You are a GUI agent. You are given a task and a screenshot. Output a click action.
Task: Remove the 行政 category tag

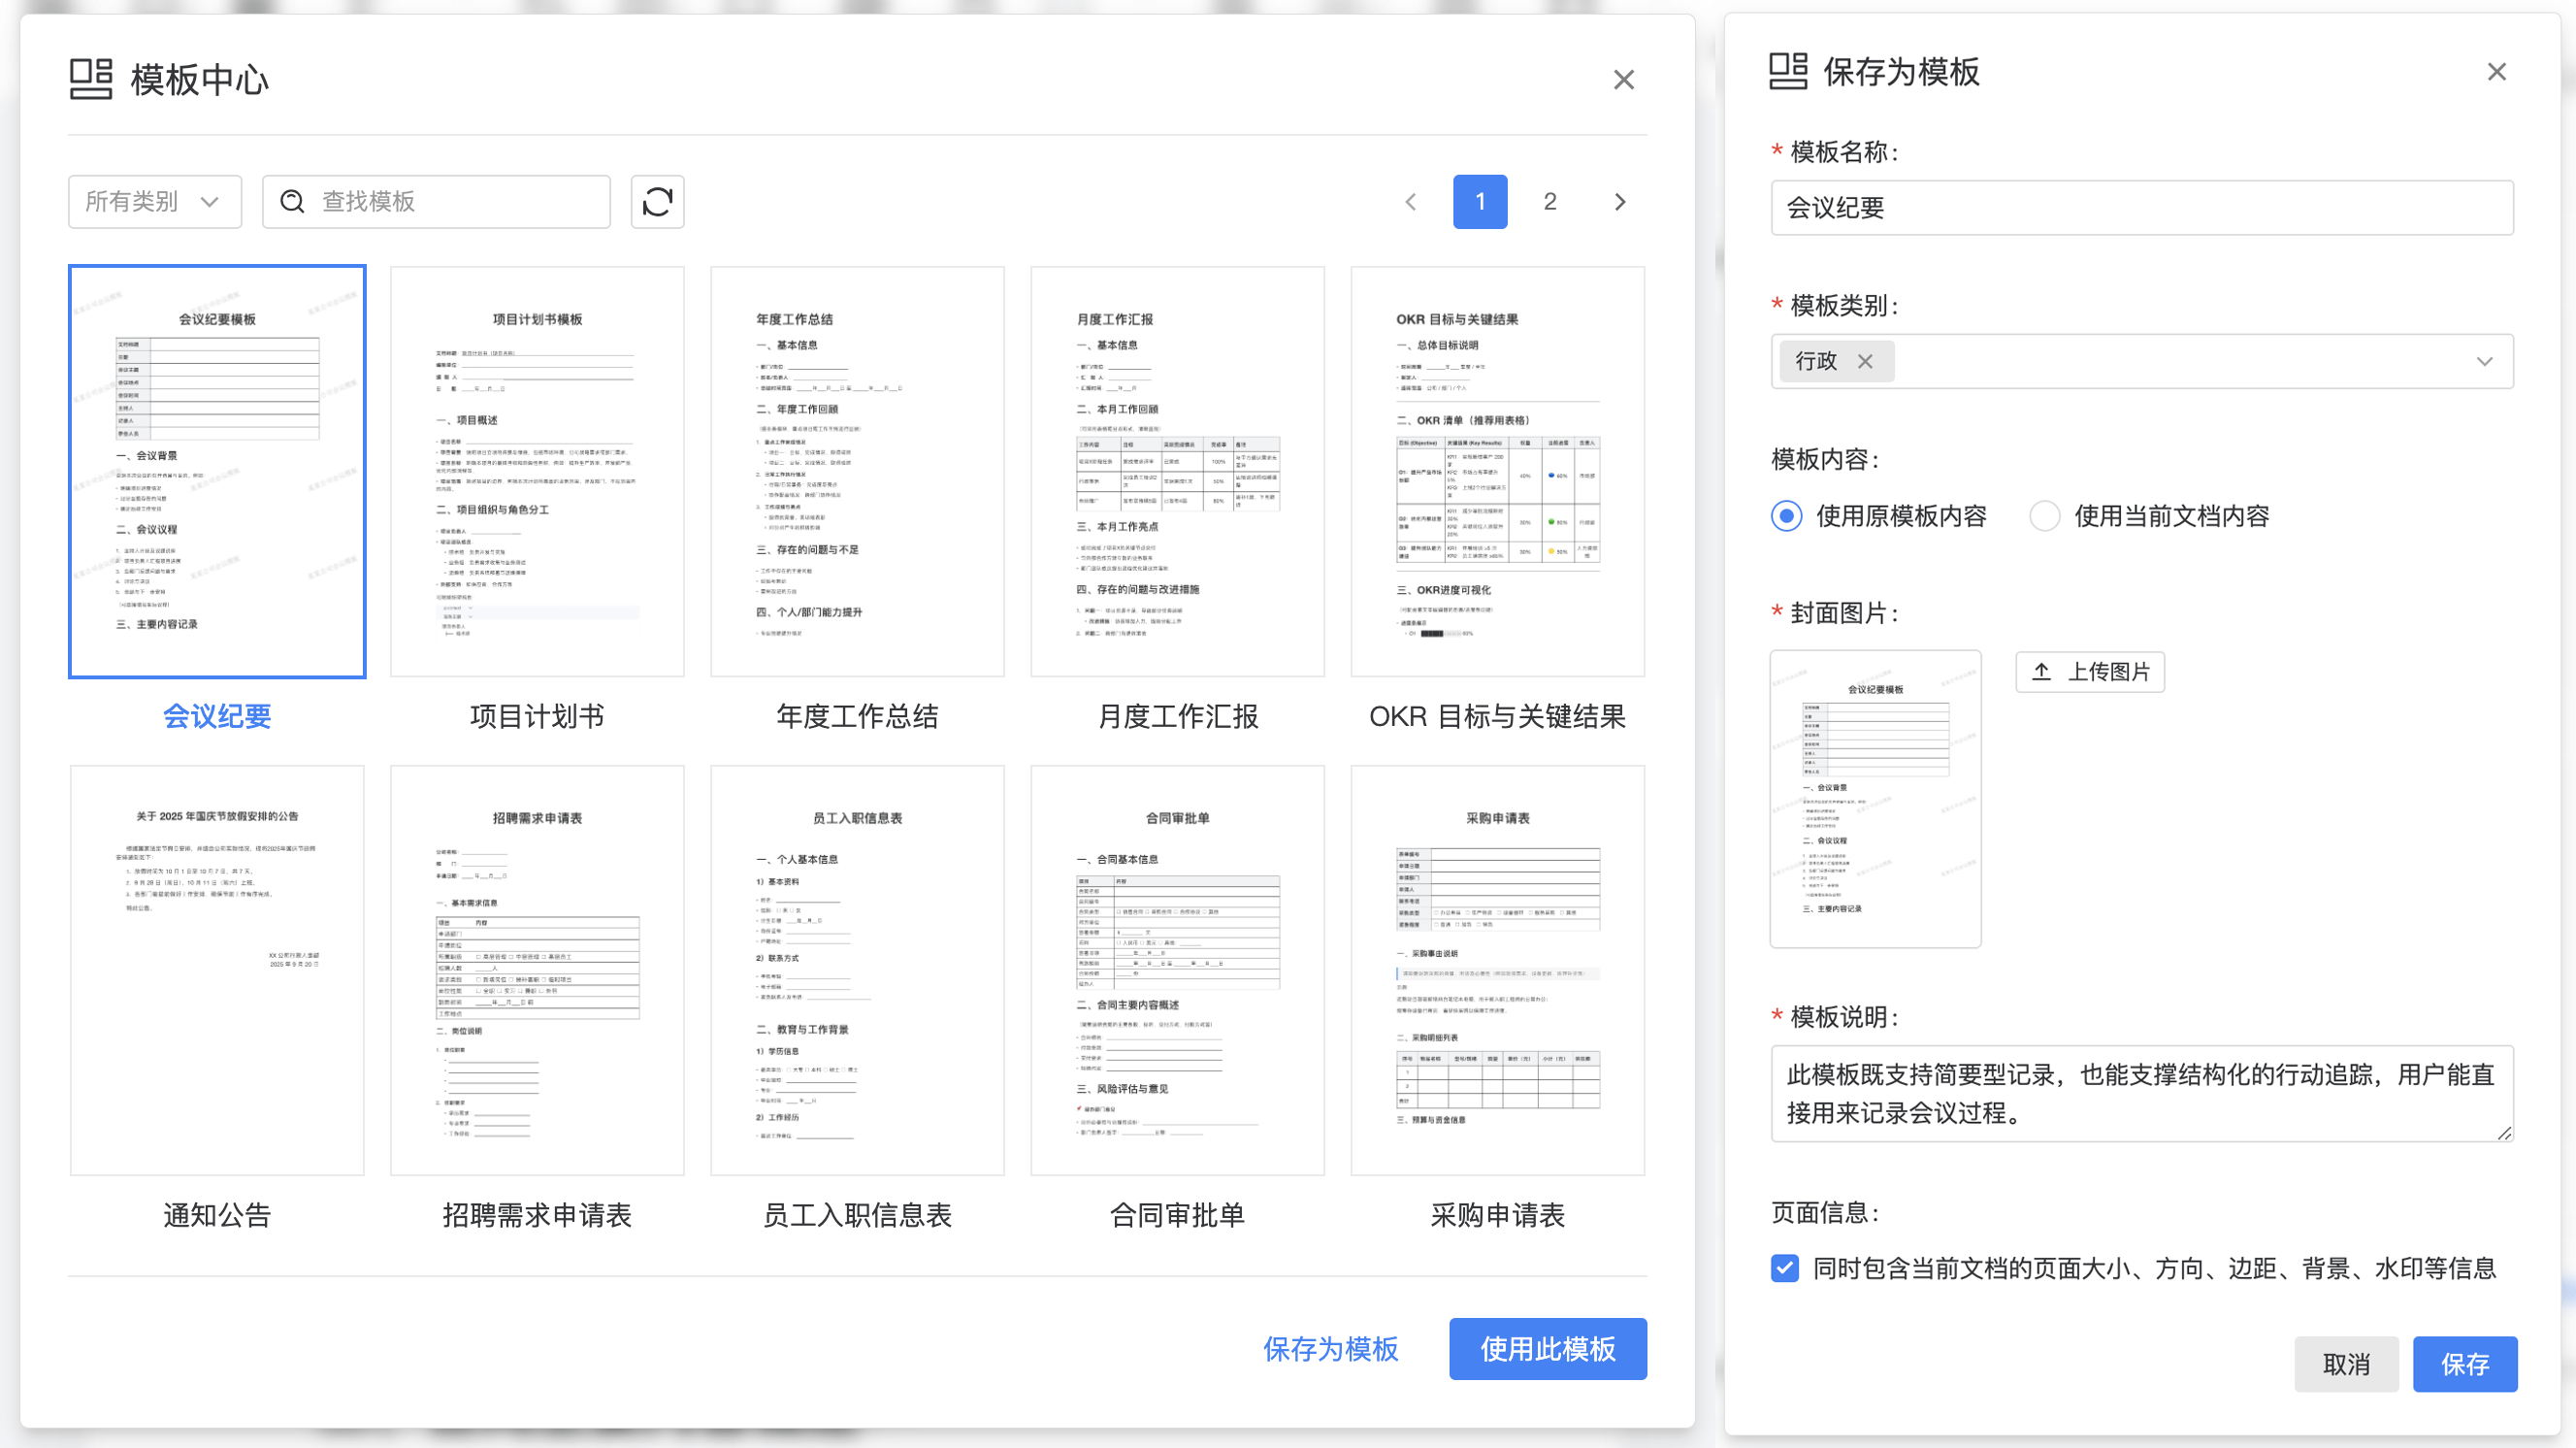coord(1865,362)
